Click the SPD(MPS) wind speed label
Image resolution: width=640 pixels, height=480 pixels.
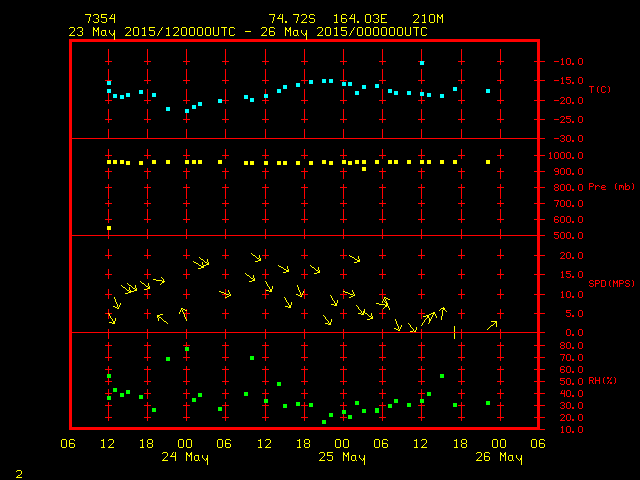point(607,284)
